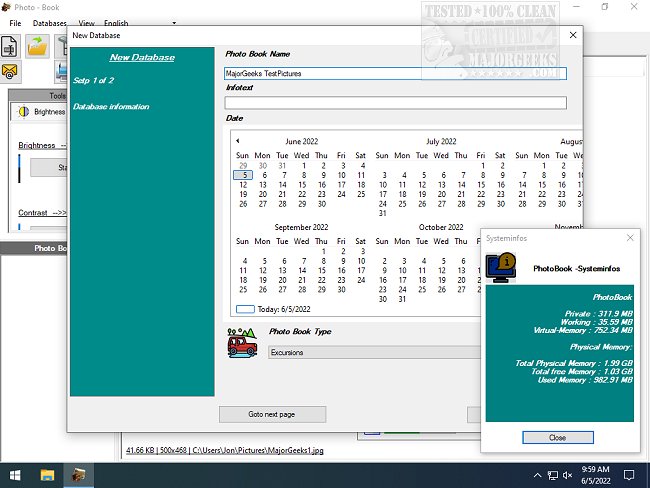The width and height of the screenshot is (650, 488).
Task: Select July 31 in the calendar
Action: pos(382,214)
